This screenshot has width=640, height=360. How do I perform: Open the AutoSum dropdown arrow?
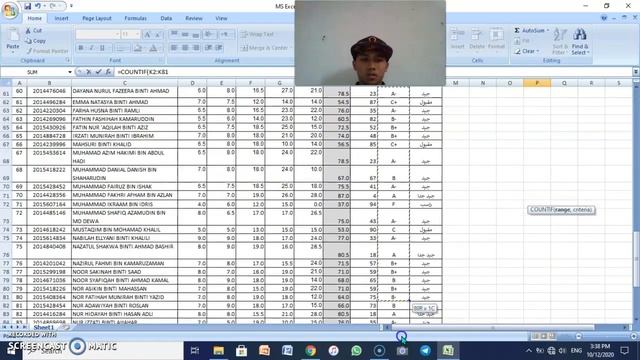pos(548,31)
